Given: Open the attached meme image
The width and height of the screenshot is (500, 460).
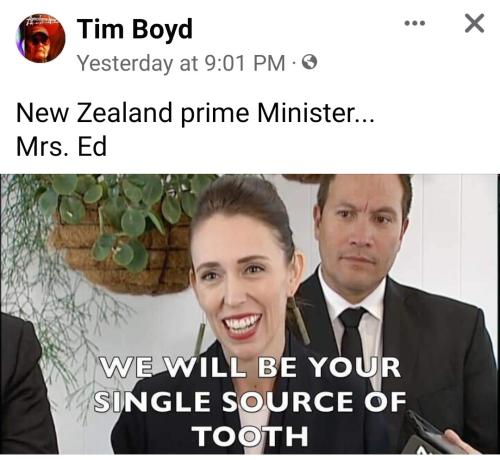Looking at the screenshot, I should pos(249,314).
